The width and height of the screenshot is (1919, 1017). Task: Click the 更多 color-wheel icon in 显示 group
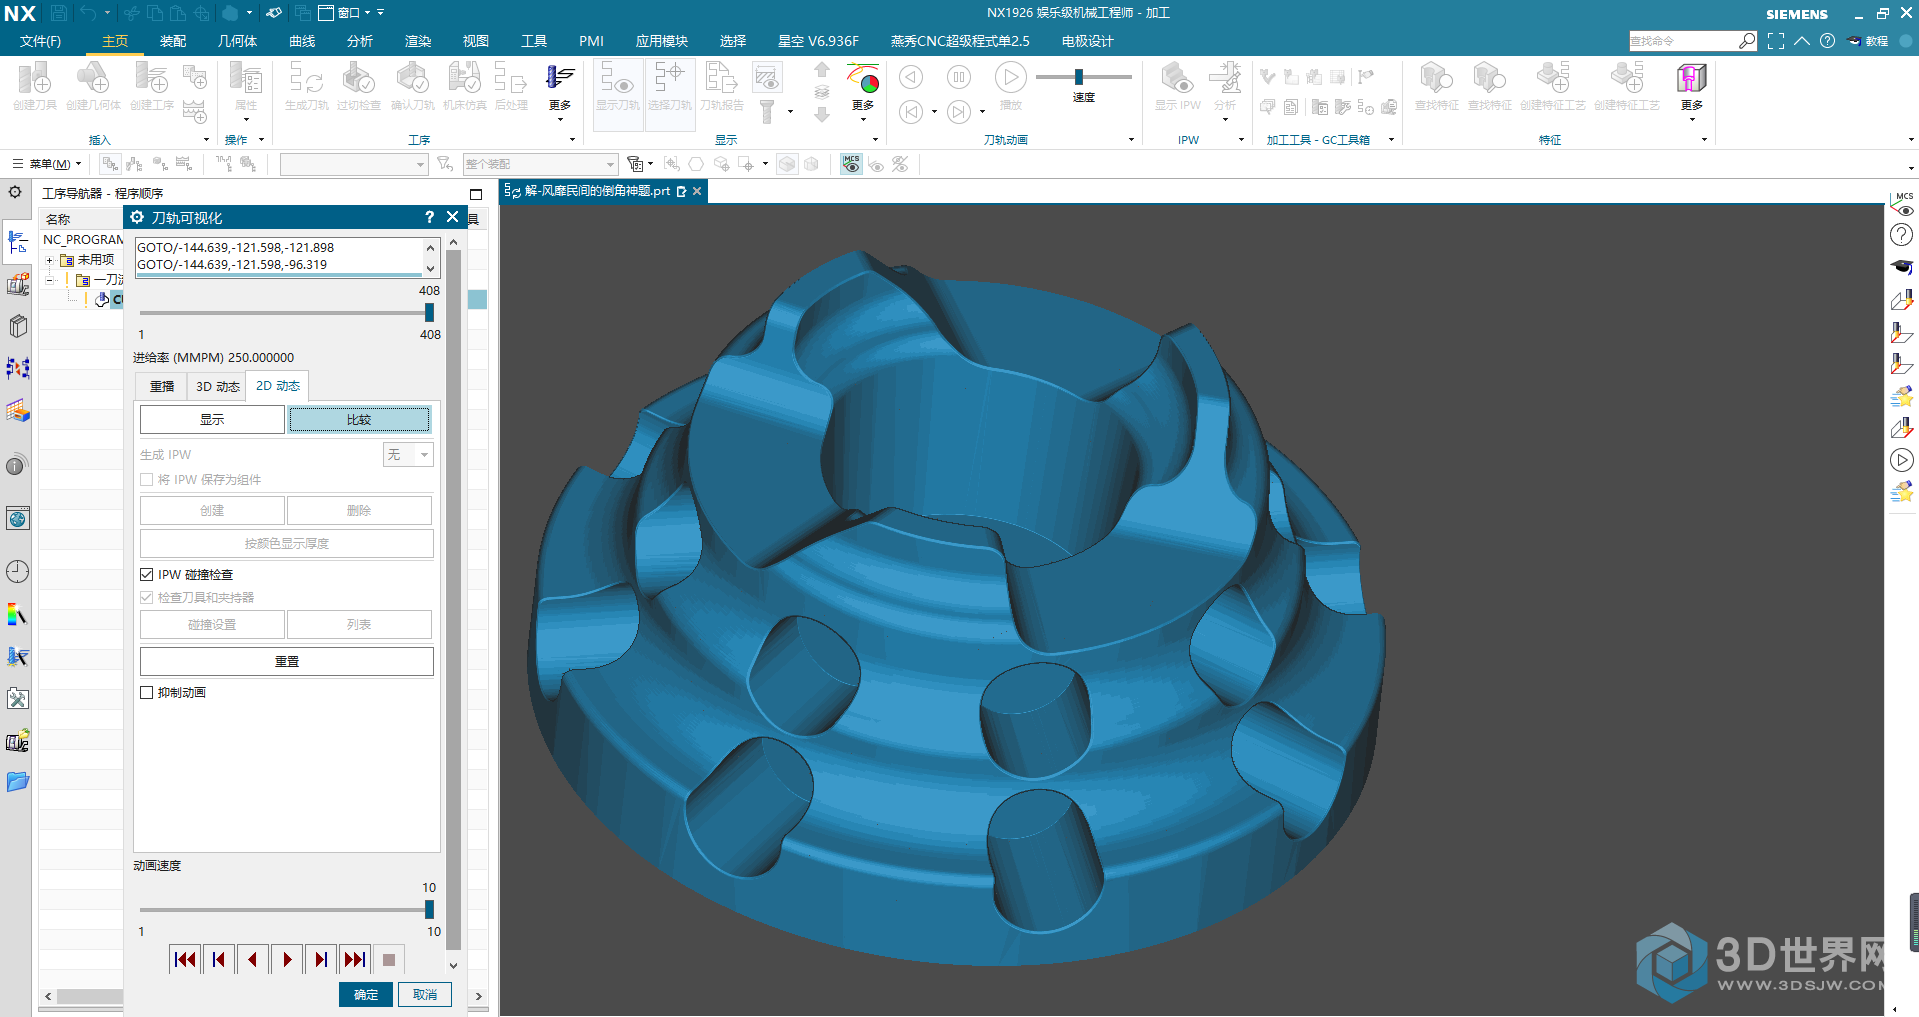click(x=862, y=90)
